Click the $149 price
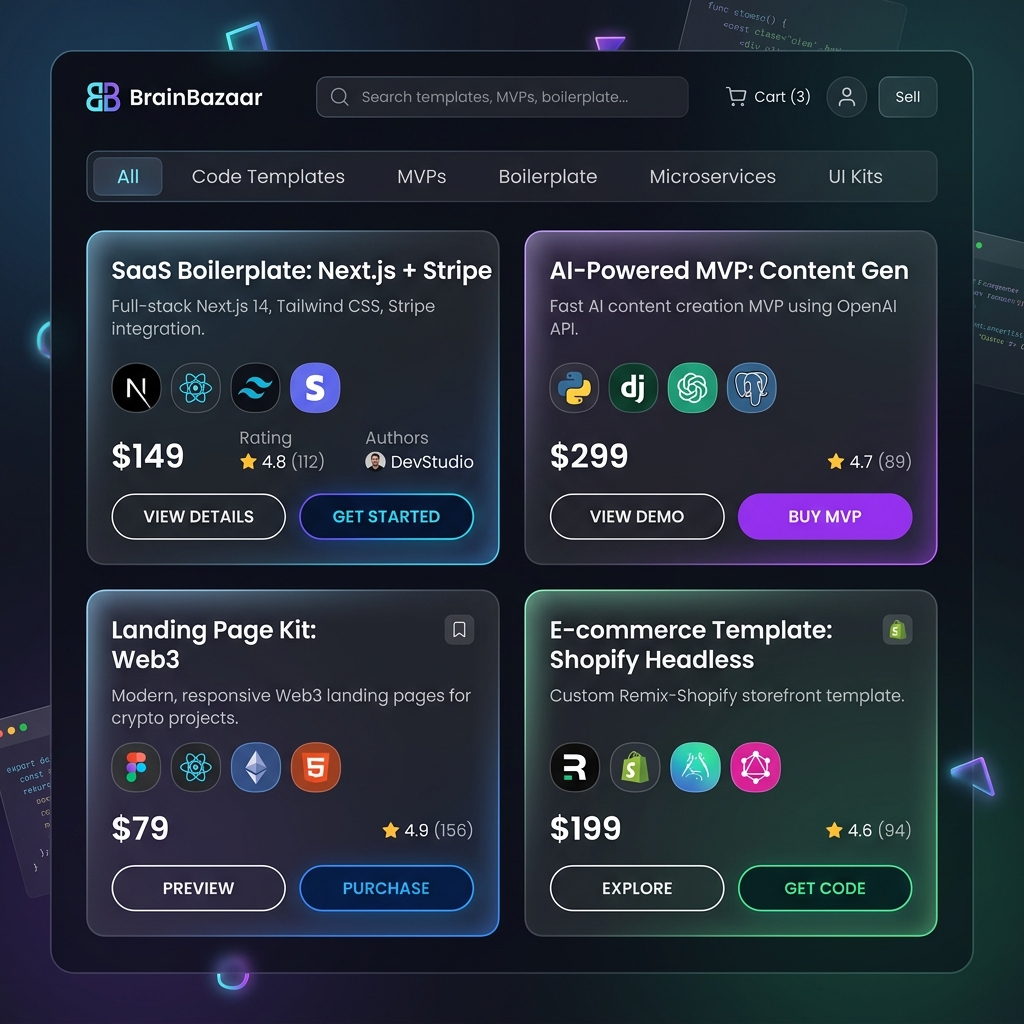 [x=148, y=456]
